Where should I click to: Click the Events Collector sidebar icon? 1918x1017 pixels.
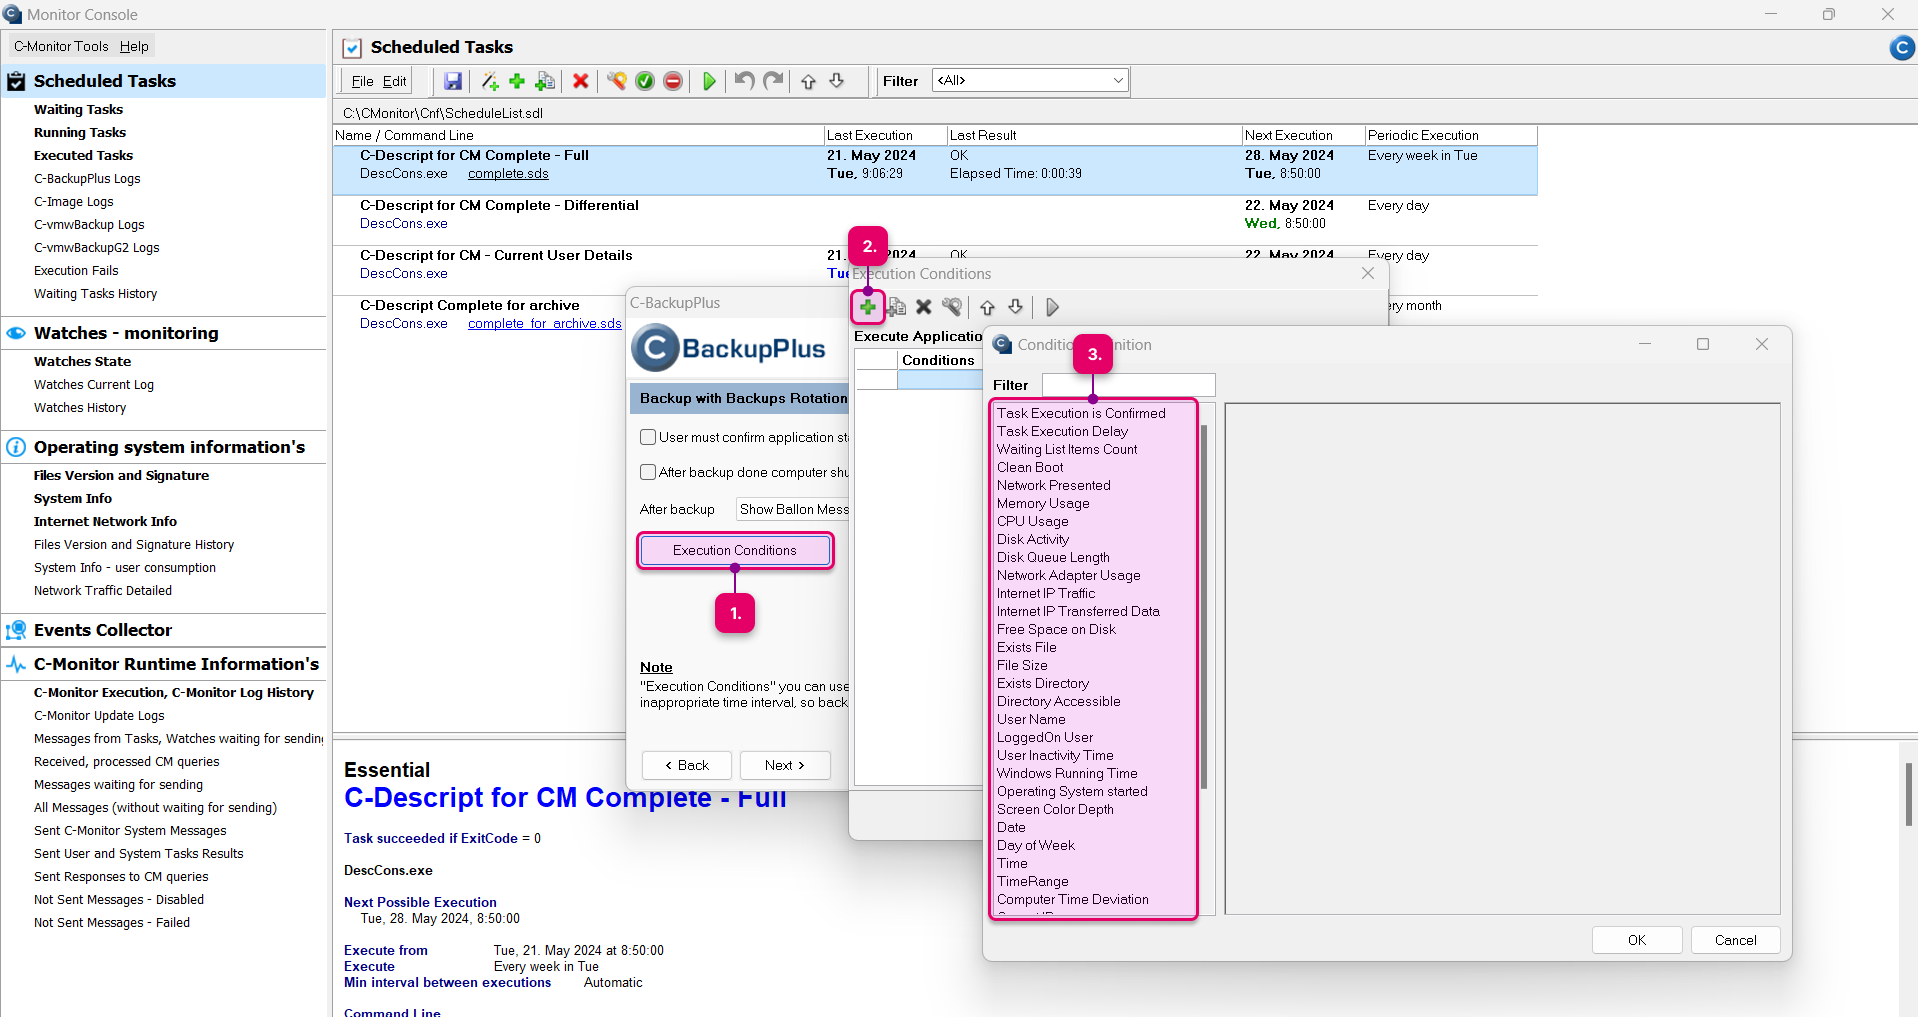click(x=16, y=630)
